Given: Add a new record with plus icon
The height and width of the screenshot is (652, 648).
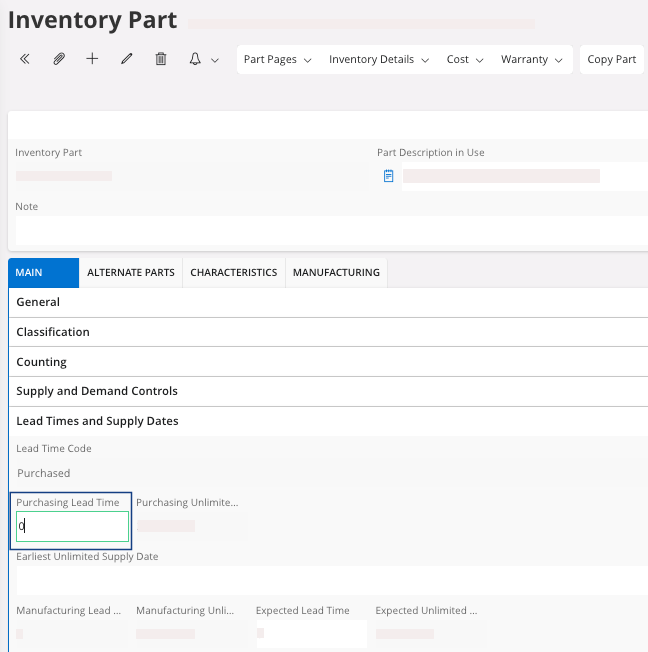Looking at the screenshot, I should point(92,60).
